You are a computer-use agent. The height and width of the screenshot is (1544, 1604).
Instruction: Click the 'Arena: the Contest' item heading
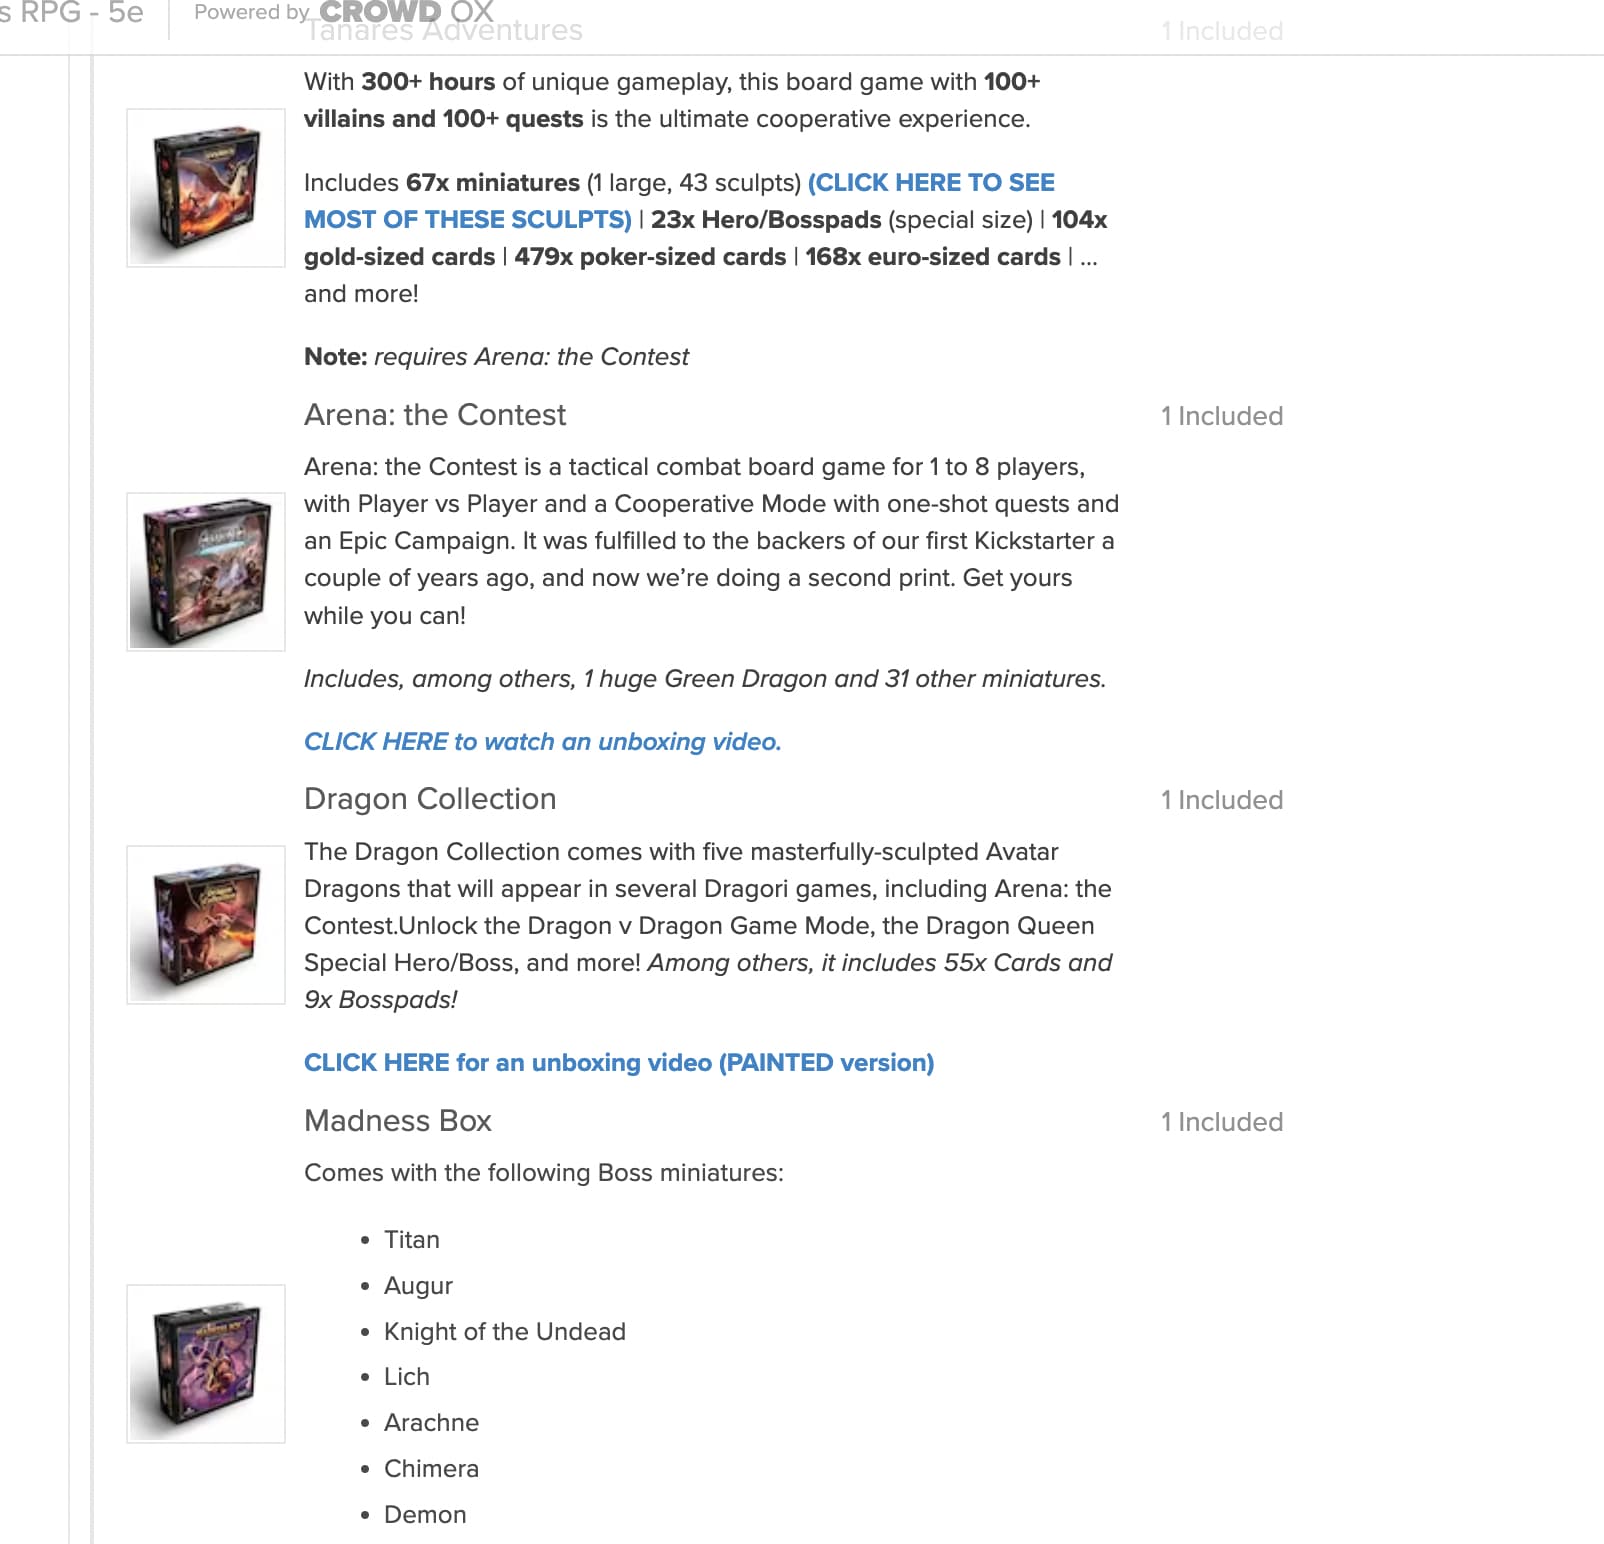pyautogui.click(x=435, y=415)
